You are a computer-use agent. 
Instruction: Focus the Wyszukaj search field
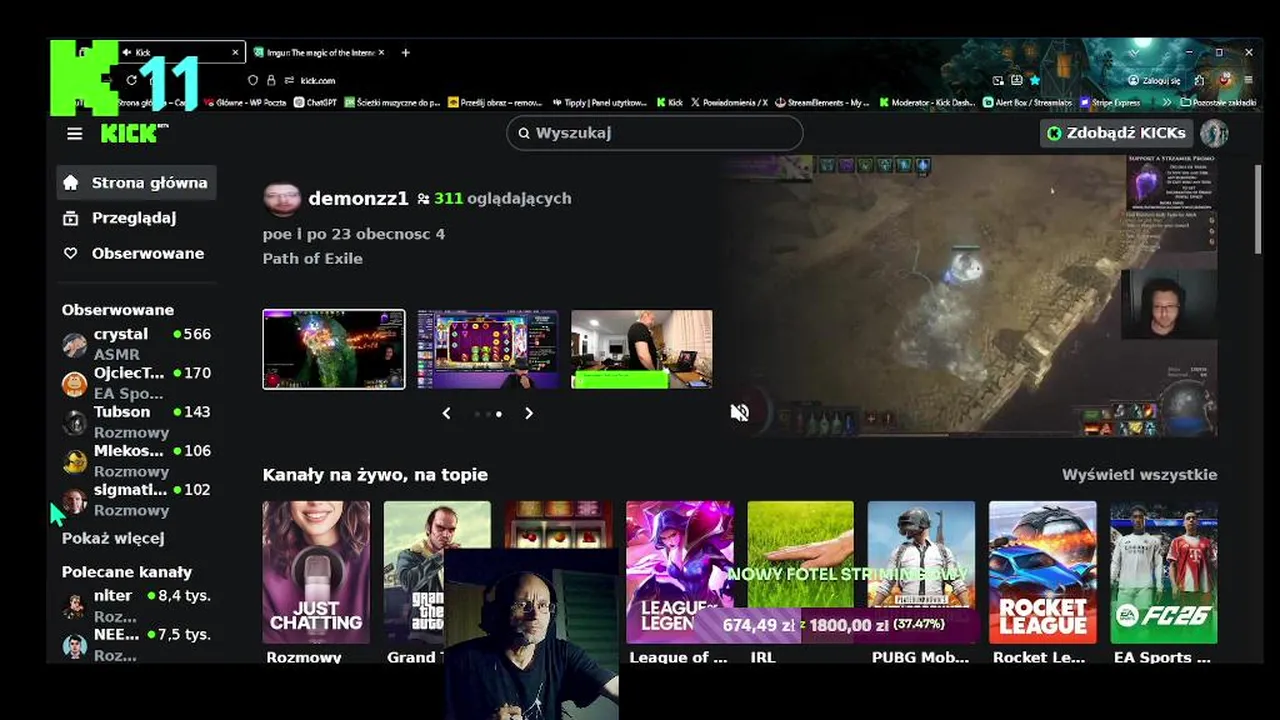point(655,133)
